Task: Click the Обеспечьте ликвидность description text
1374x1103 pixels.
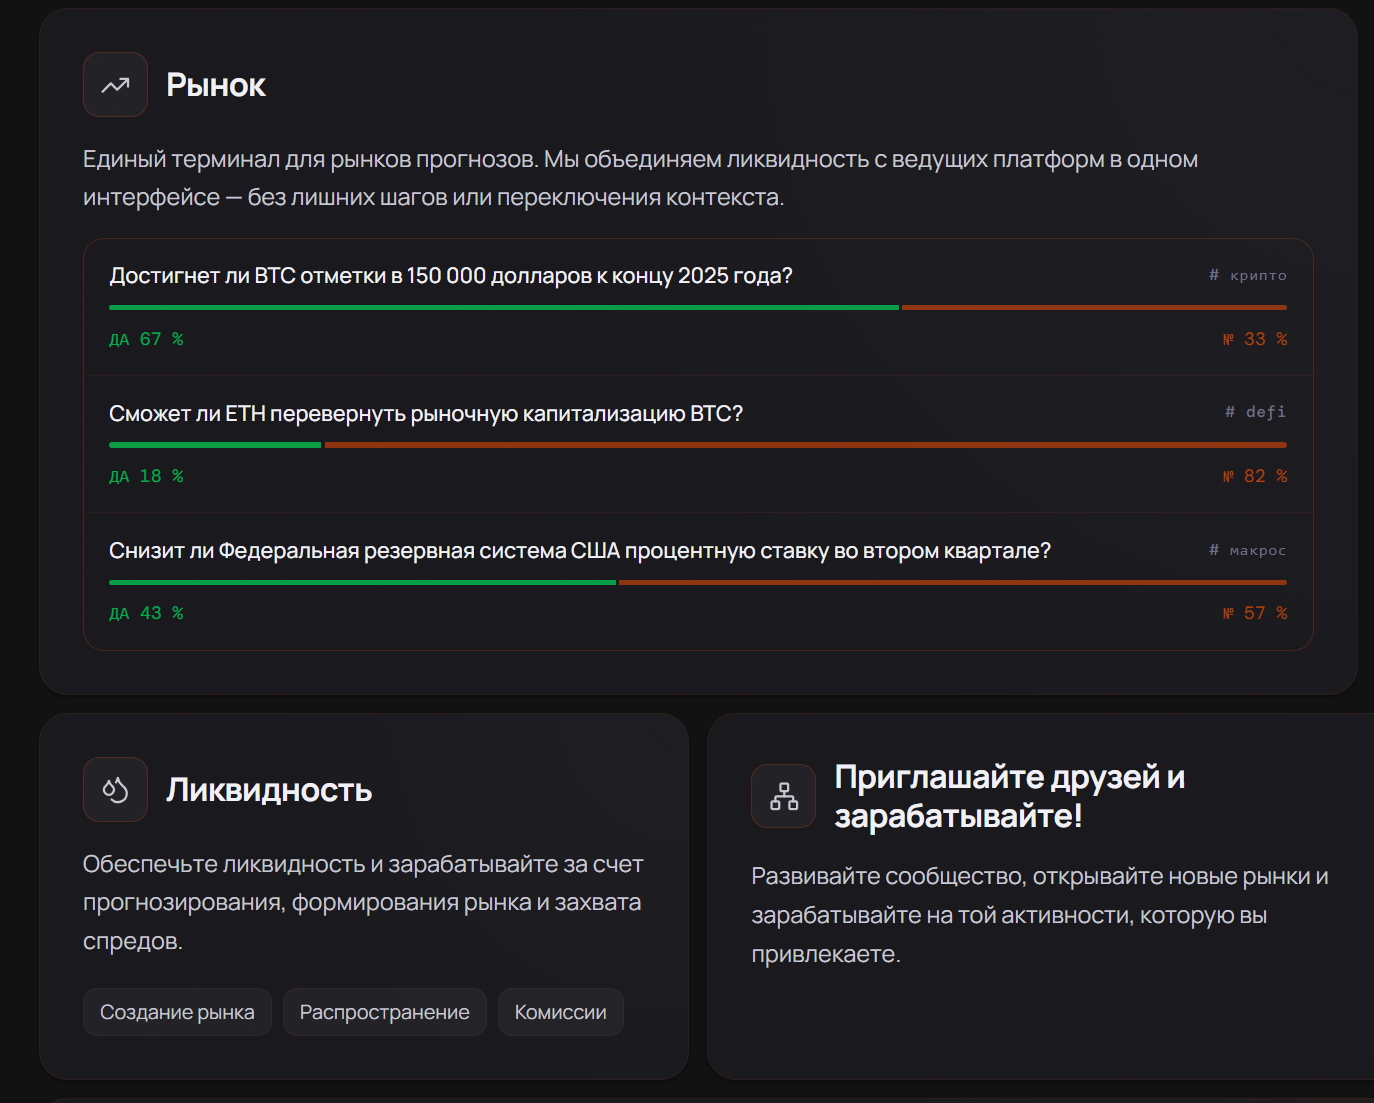Action: click(363, 902)
